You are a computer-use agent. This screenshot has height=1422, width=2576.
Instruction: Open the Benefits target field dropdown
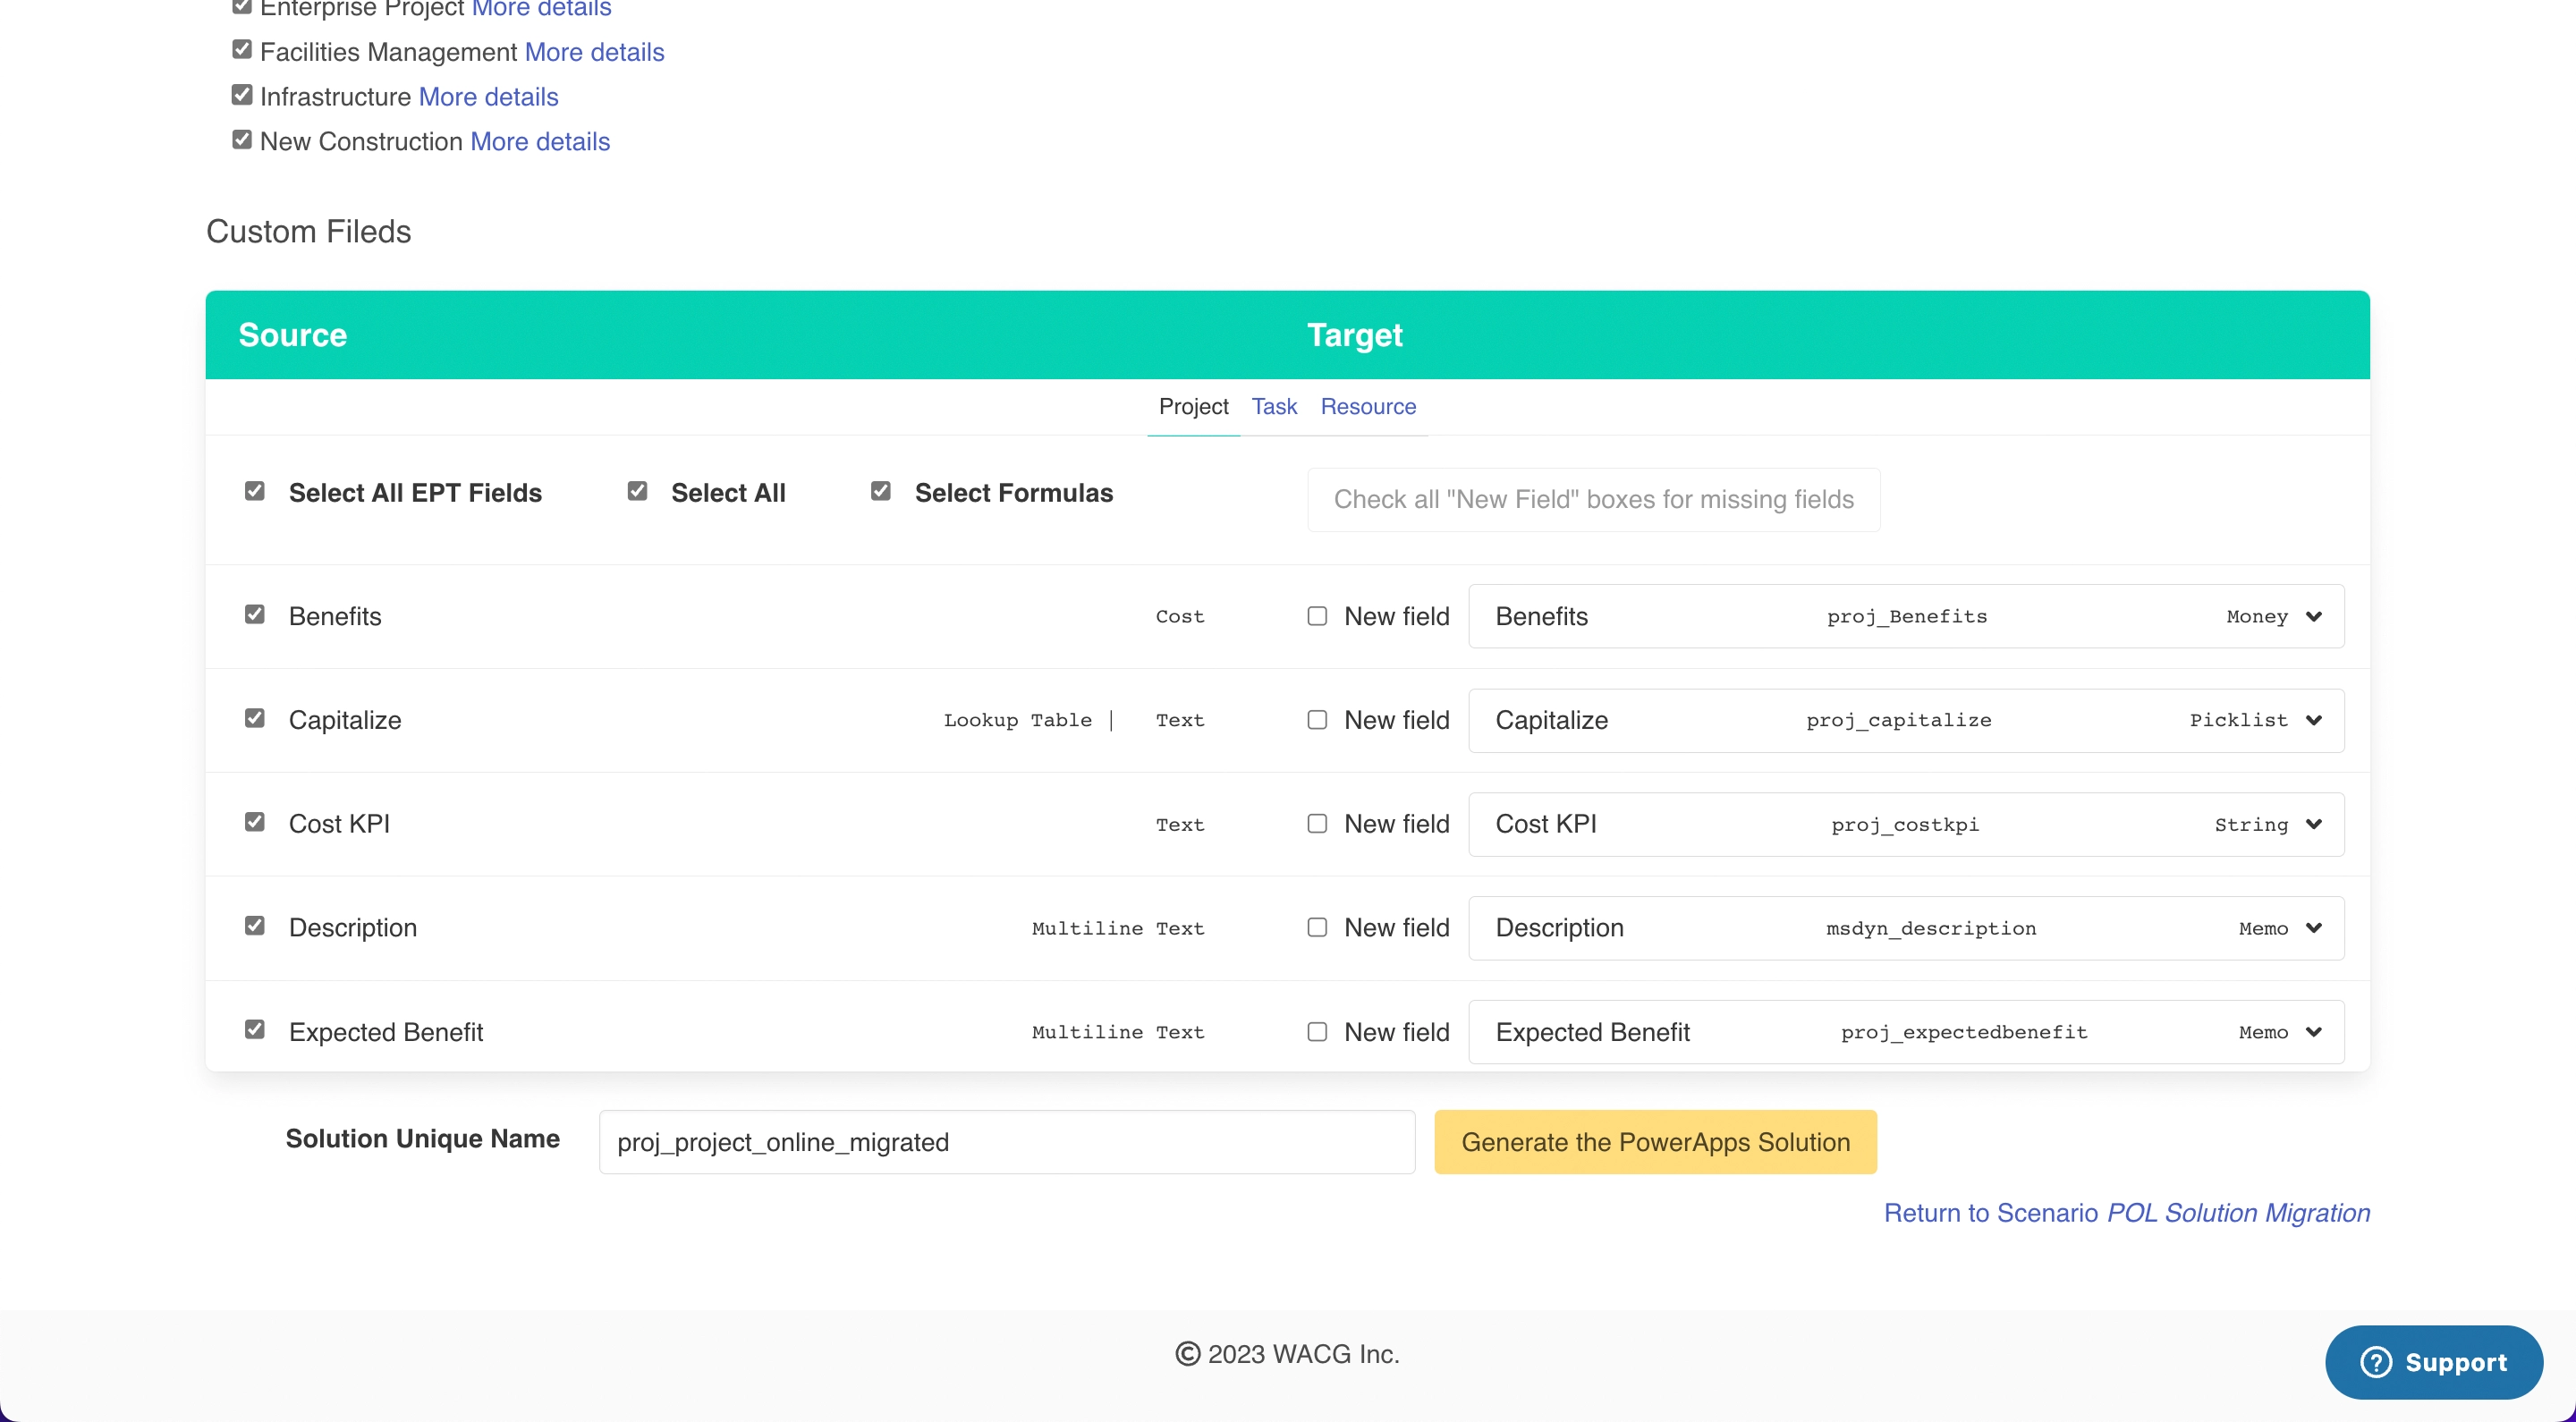(x=1905, y=616)
